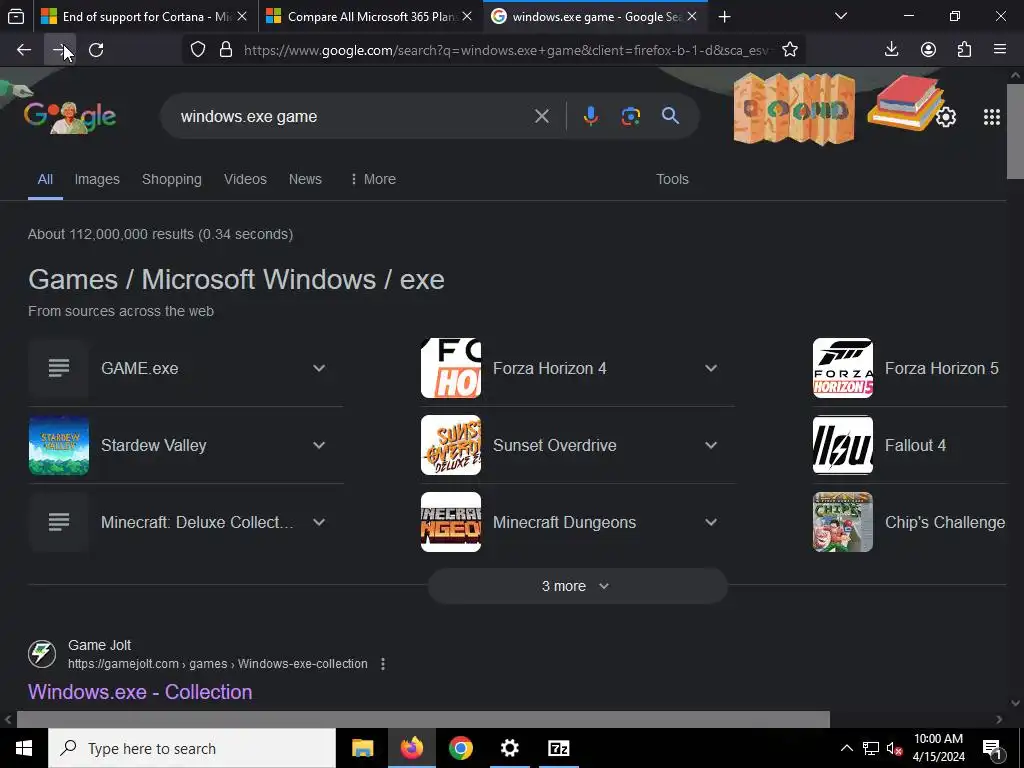This screenshot has height=768, width=1024.
Task: Select the News search tab
Action: tap(305, 179)
